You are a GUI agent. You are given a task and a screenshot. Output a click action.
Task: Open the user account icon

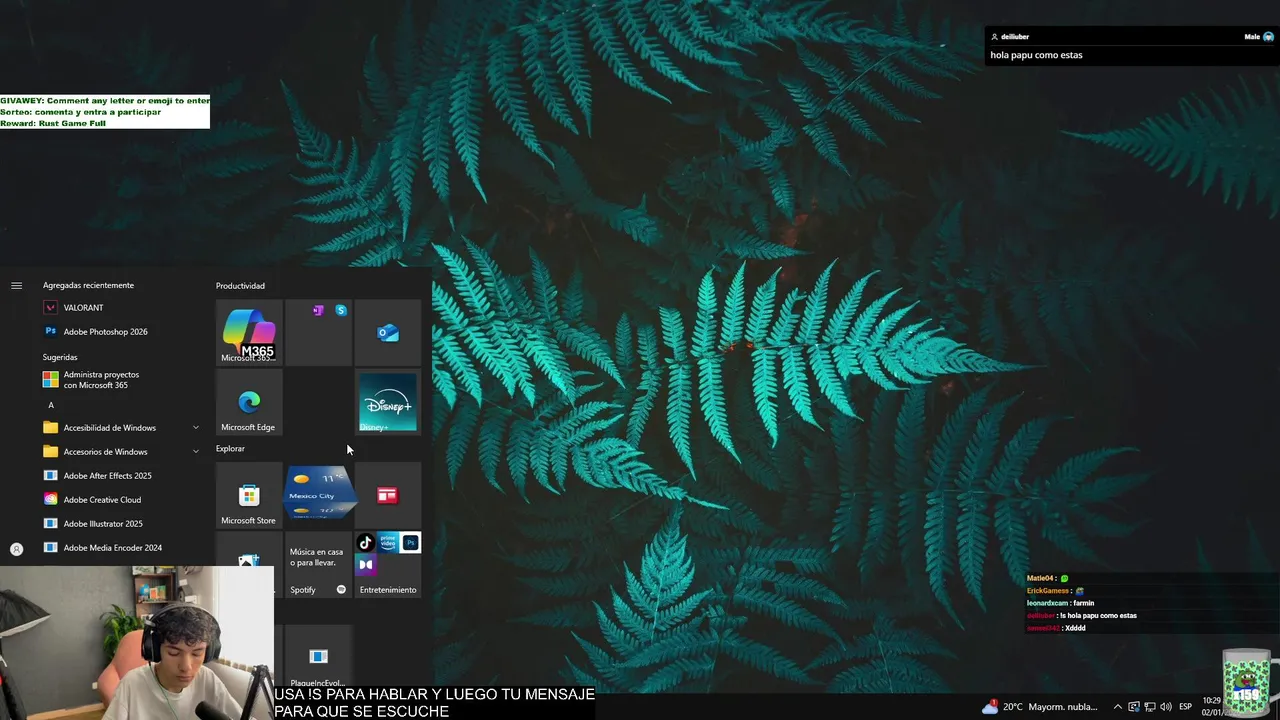tap(16, 549)
